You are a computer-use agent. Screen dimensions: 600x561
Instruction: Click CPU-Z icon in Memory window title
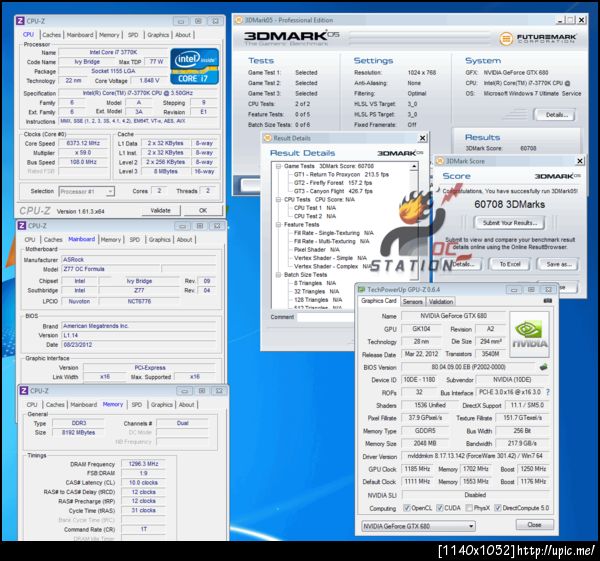[23, 391]
